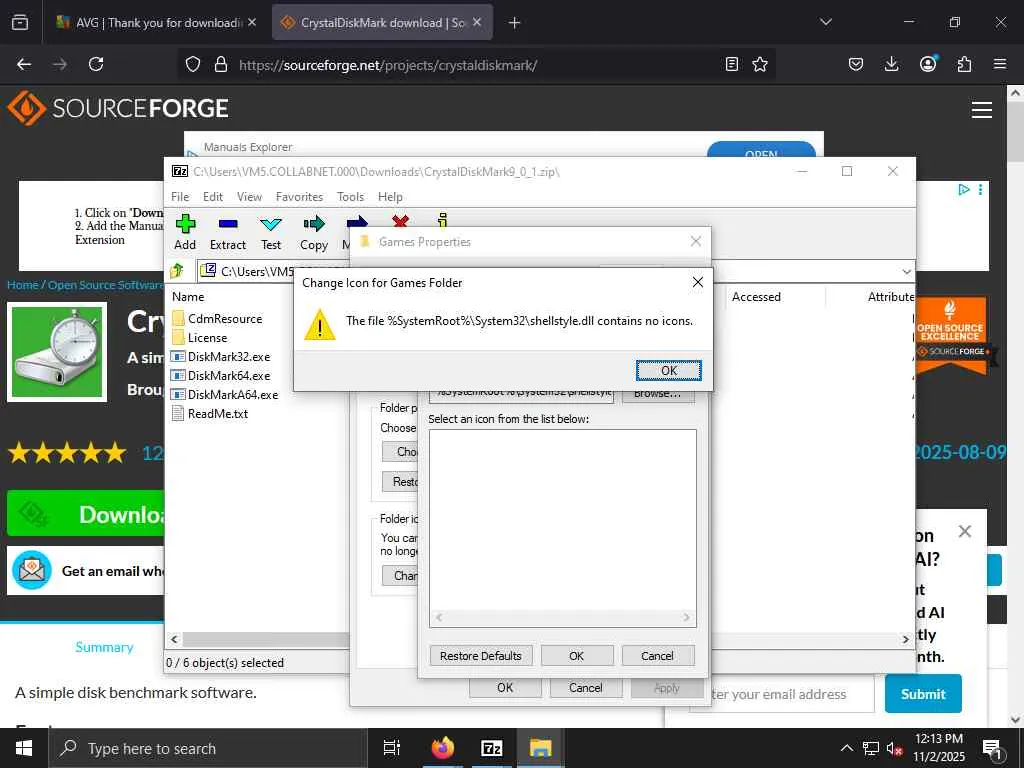Open Firefox extensions puzzle icon

pyautogui.click(x=964, y=64)
